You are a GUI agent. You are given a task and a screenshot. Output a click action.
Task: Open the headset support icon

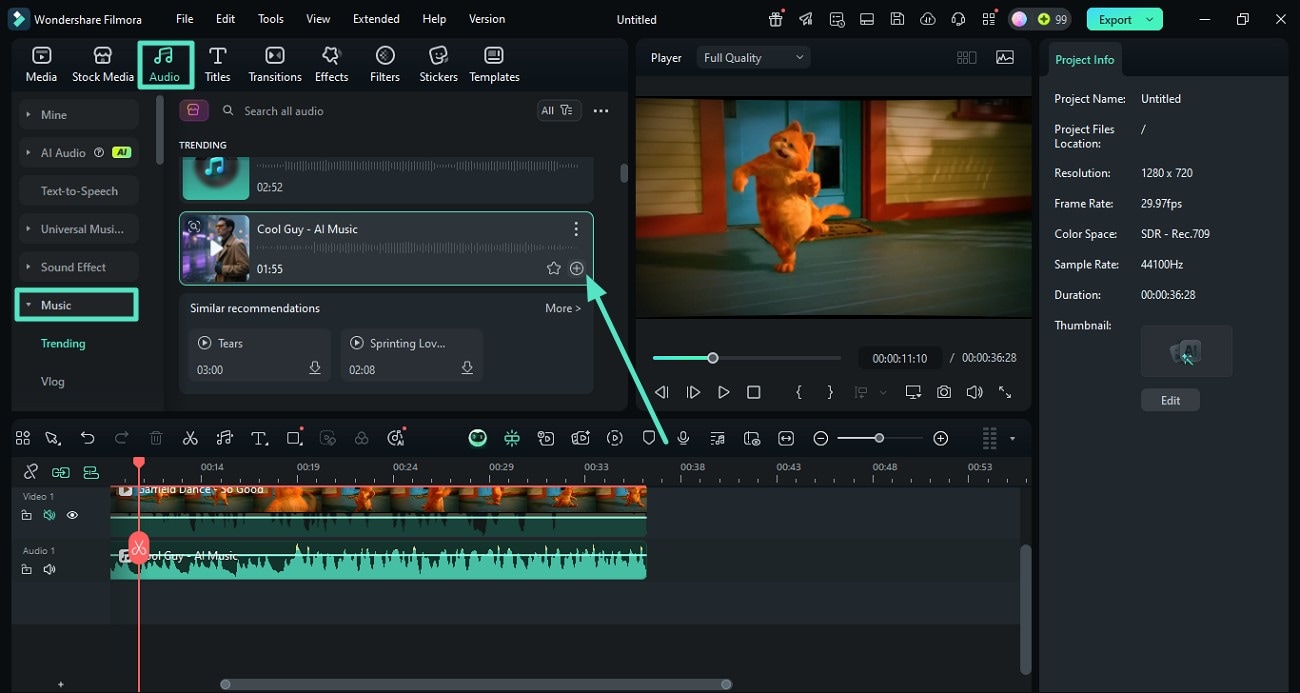tap(959, 19)
